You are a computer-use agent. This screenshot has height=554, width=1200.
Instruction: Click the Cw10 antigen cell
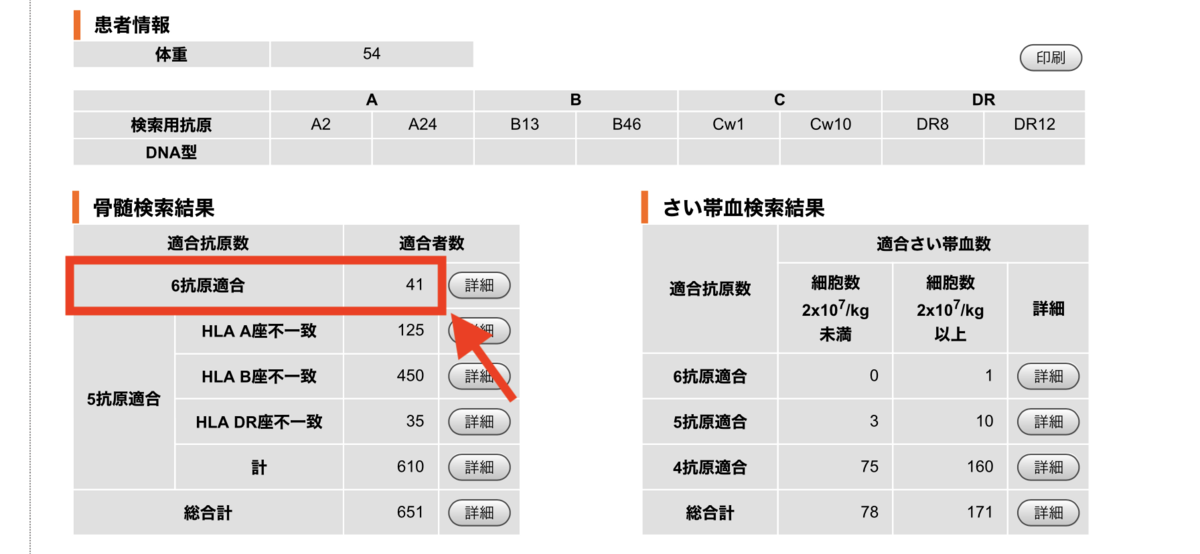tap(831, 125)
